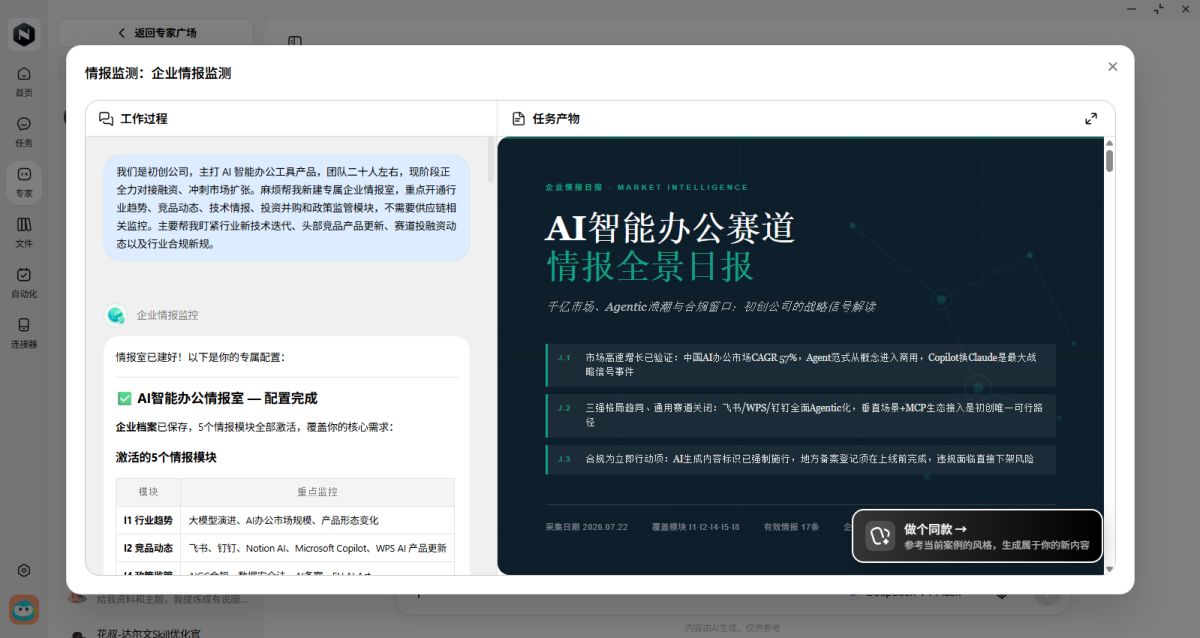Screen dimensions: 1200x638
Task: Open the 文件 sidebar icon
Action: pos(24,231)
